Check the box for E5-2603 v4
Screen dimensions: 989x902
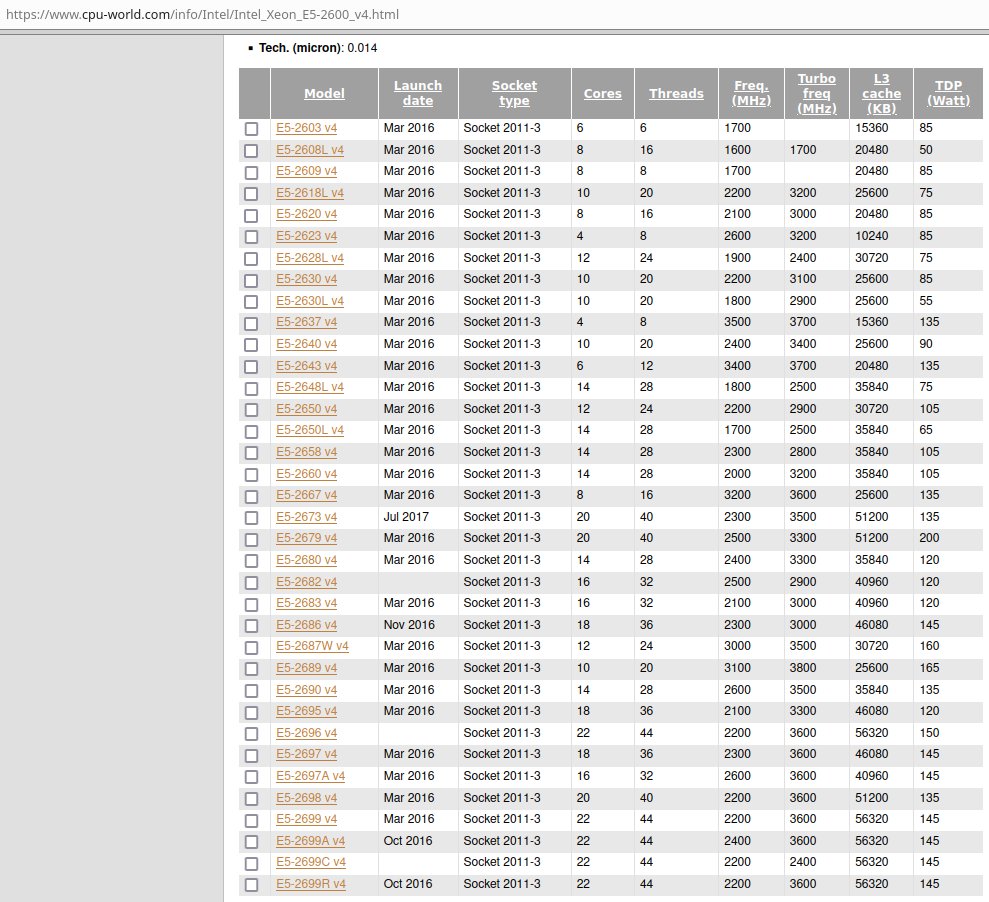(x=252, y=129)
